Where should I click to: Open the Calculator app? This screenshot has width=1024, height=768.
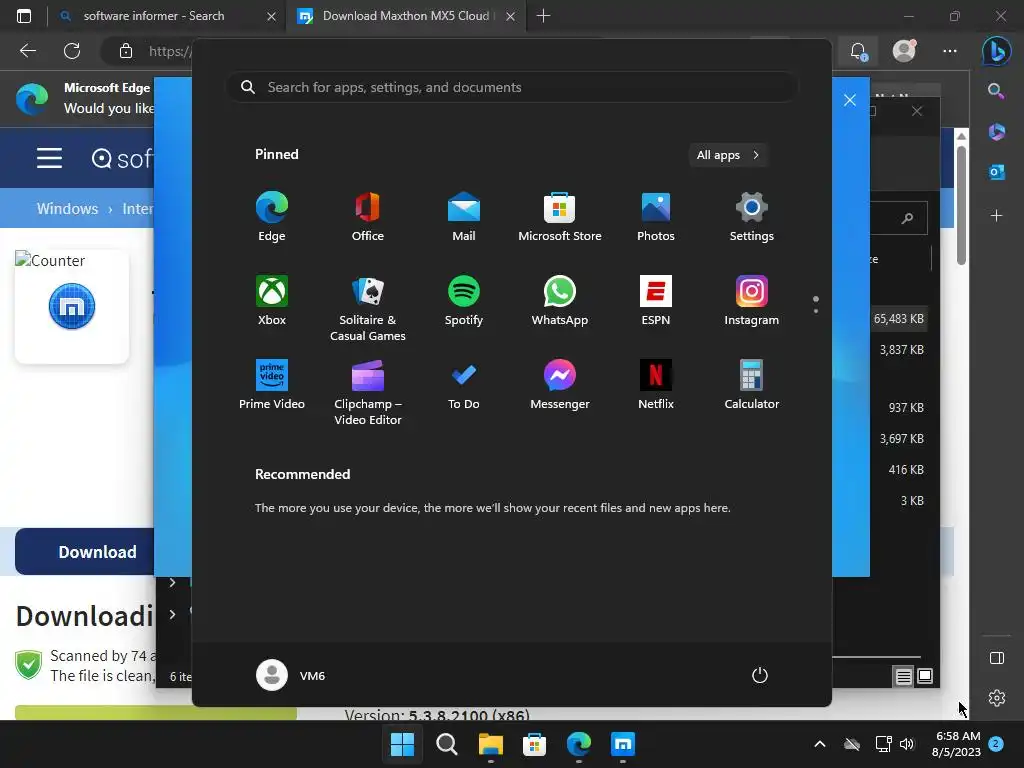752,385
